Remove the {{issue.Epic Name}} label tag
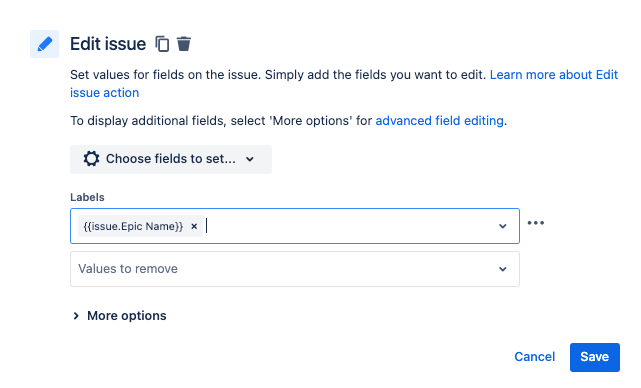The image size is (641, 388). [x=194, y=226]
